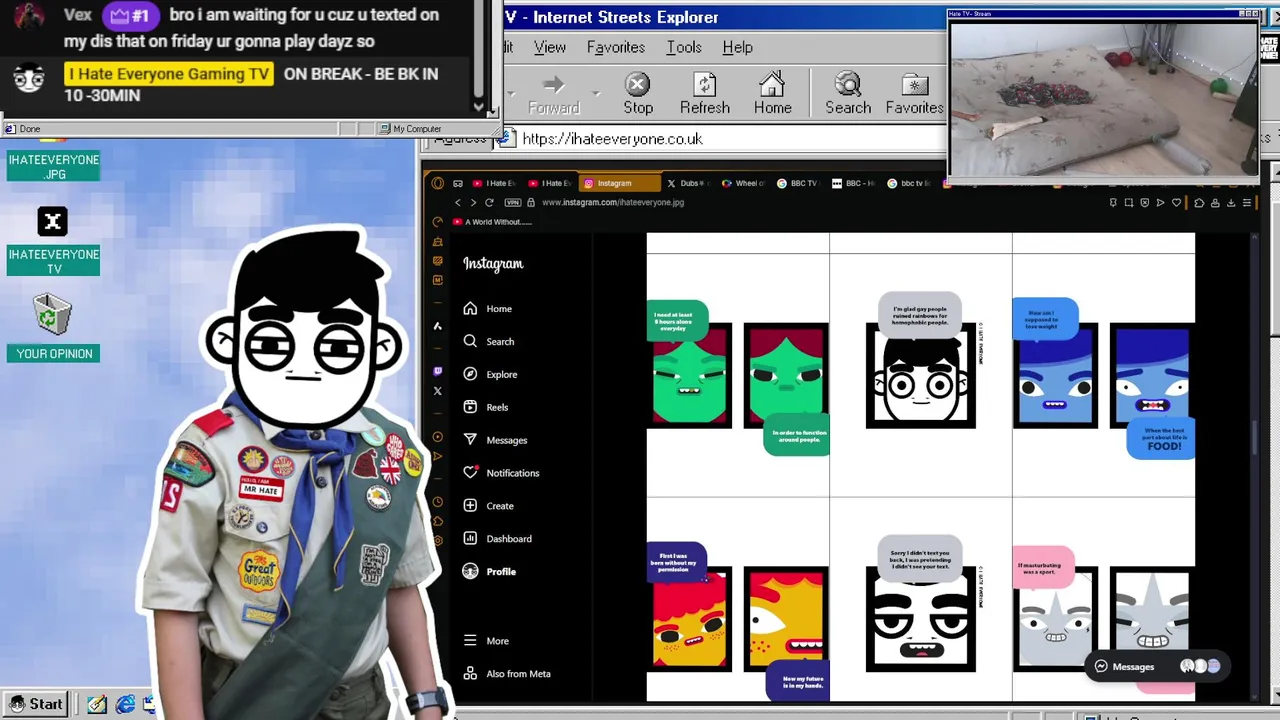
Task: Switch to the Dubs X tab
Action: click(689, 183)
